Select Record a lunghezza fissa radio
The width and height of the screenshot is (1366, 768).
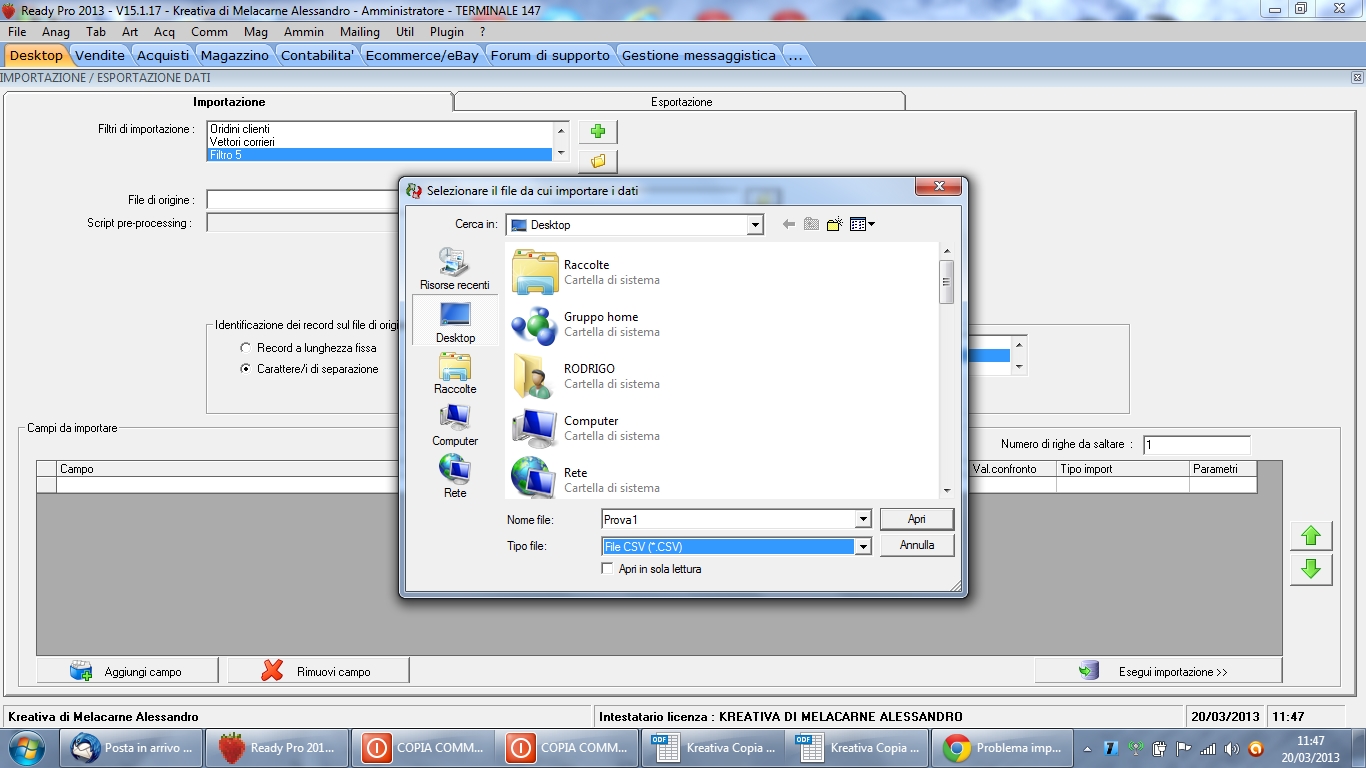click(246, 348)
